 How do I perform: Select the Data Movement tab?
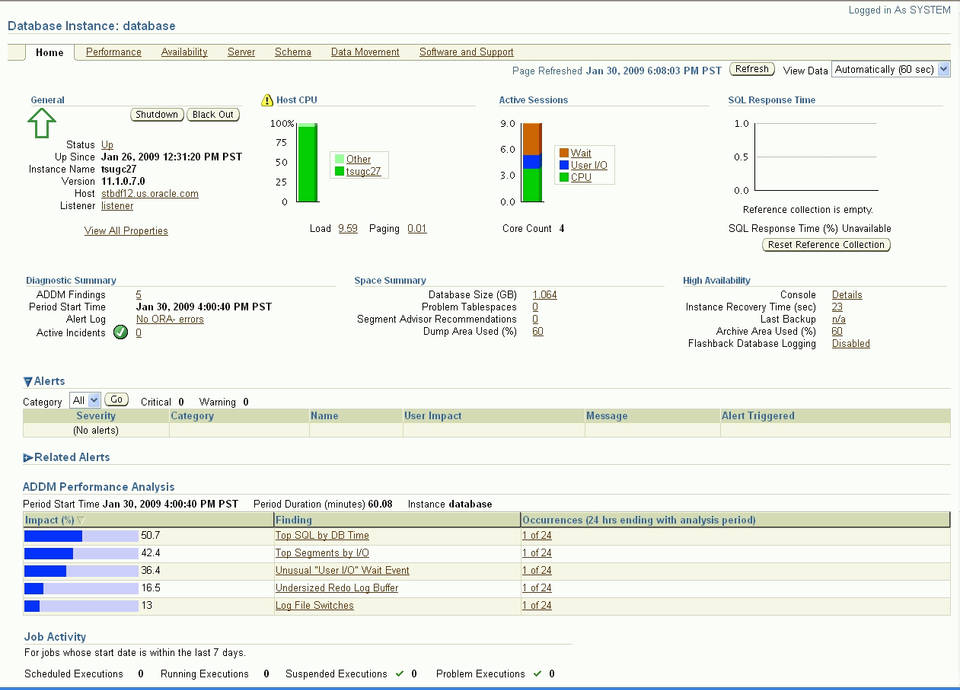click(364, 51)
